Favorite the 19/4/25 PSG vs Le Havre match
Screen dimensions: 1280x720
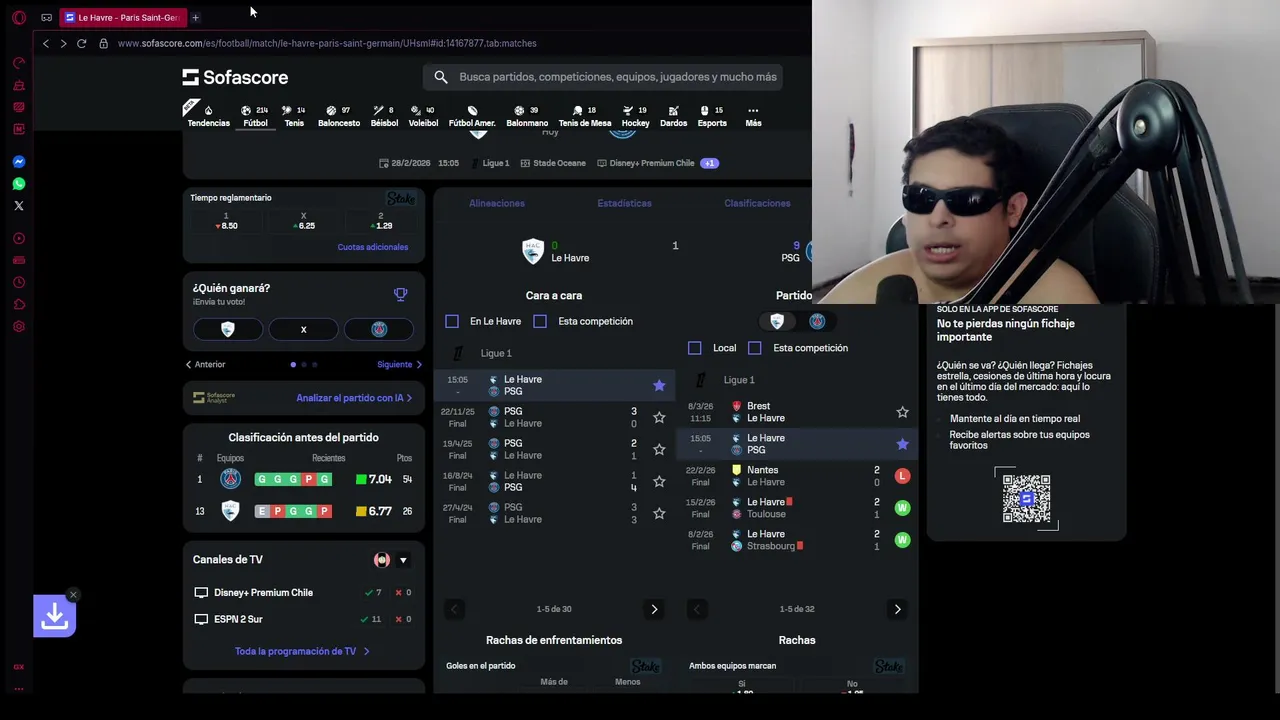[x=659, y=449]
